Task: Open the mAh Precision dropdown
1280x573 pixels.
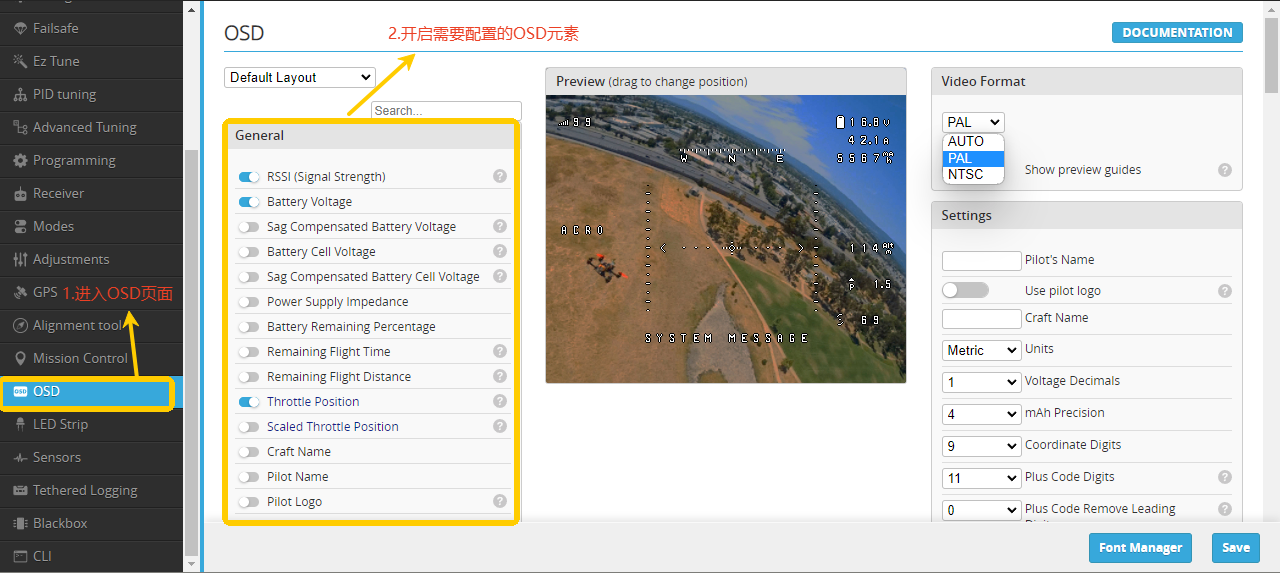Action: coord(981,414)
